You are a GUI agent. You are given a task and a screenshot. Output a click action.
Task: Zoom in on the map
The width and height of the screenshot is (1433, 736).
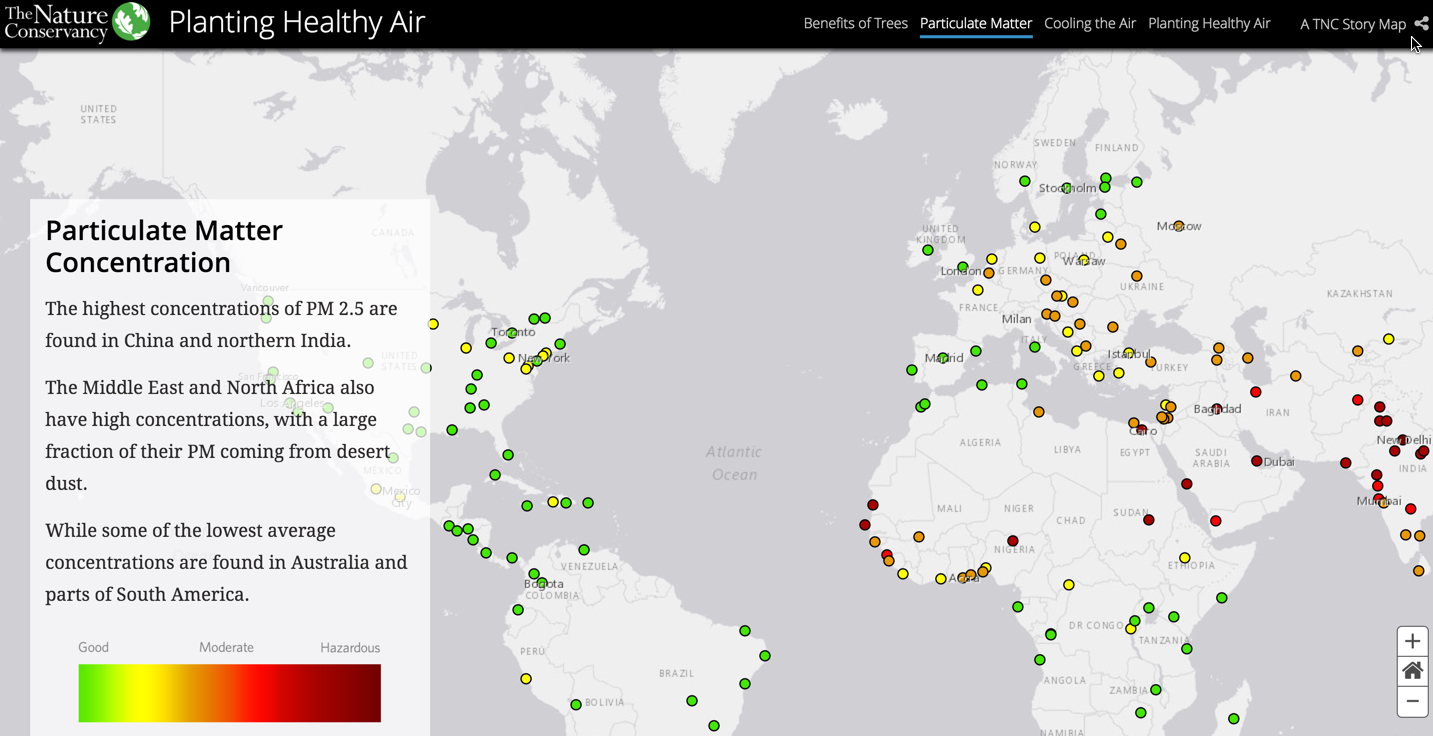1412,642
